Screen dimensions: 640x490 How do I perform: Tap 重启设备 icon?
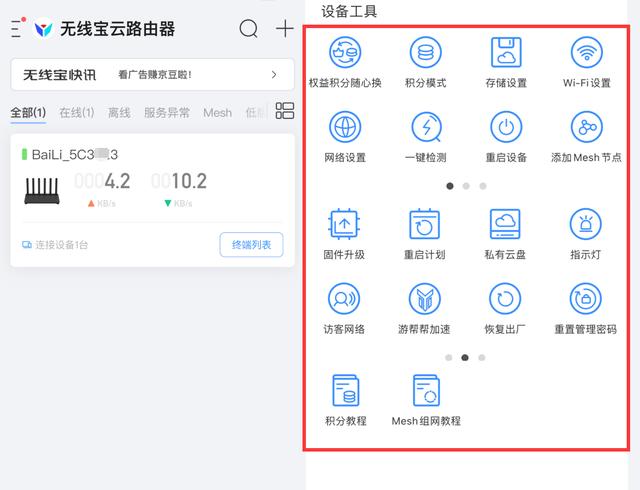[x=506, y=127]
